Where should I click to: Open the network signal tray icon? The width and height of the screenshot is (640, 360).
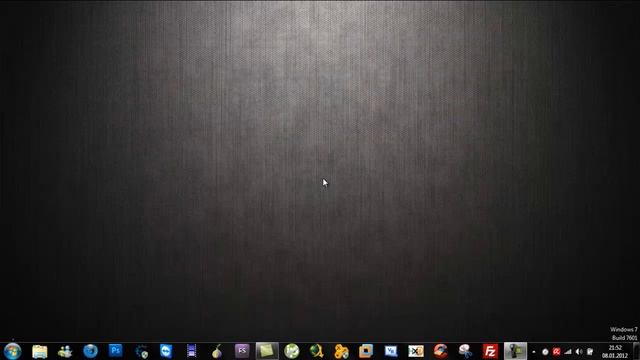[568, 352]
